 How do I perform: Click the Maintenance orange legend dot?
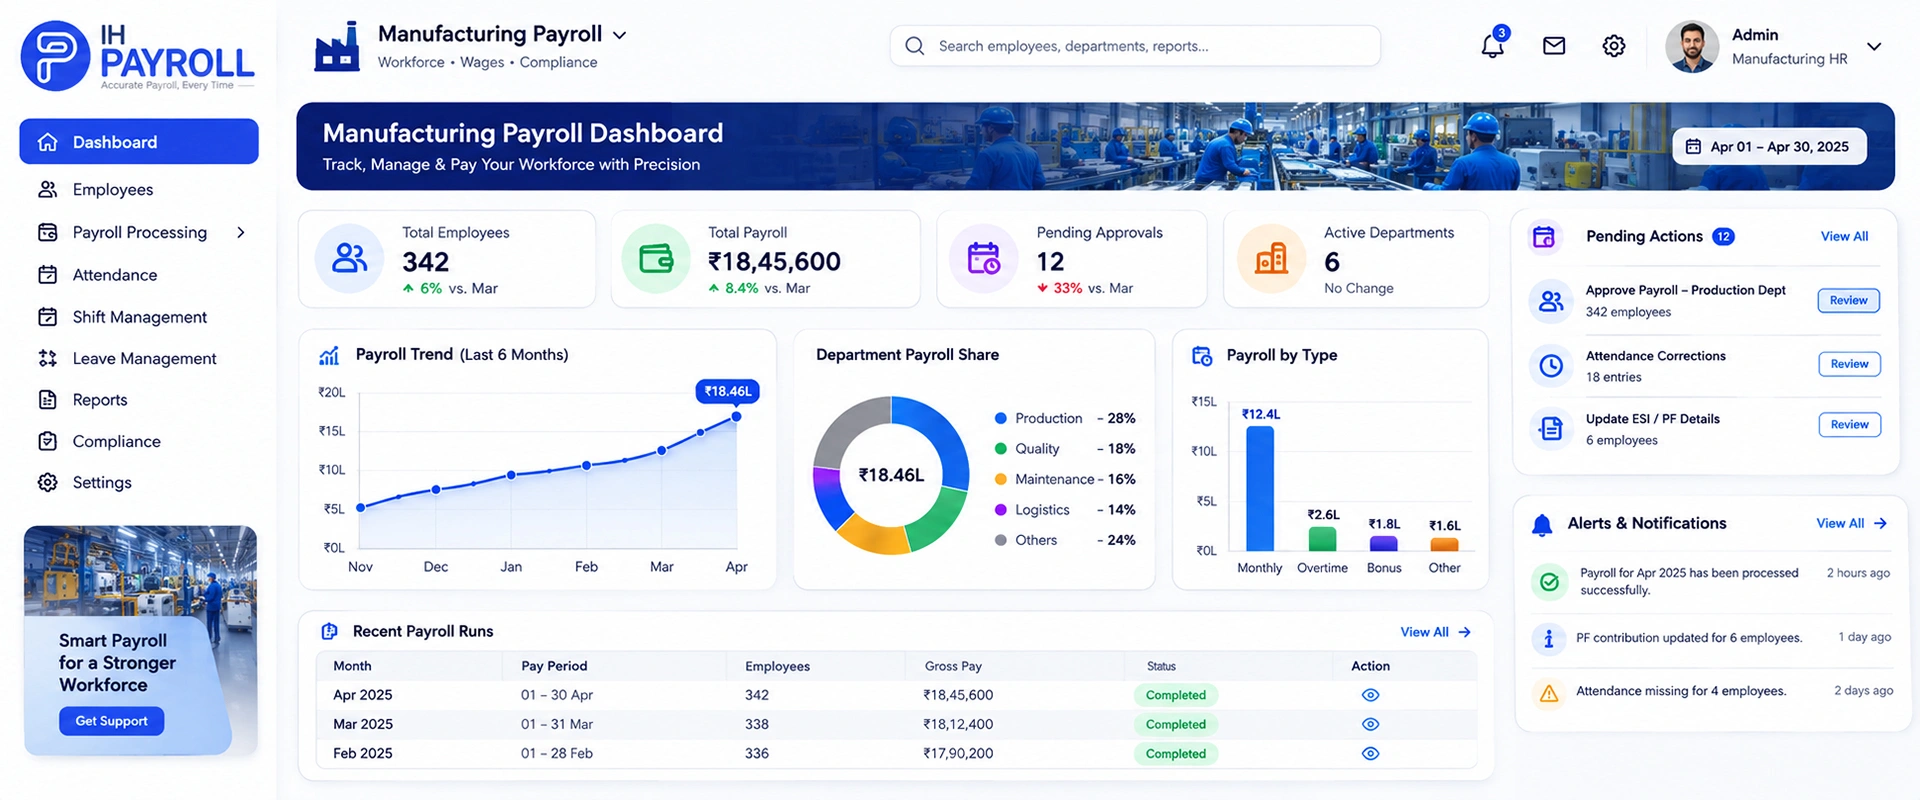pos(1000,480)
